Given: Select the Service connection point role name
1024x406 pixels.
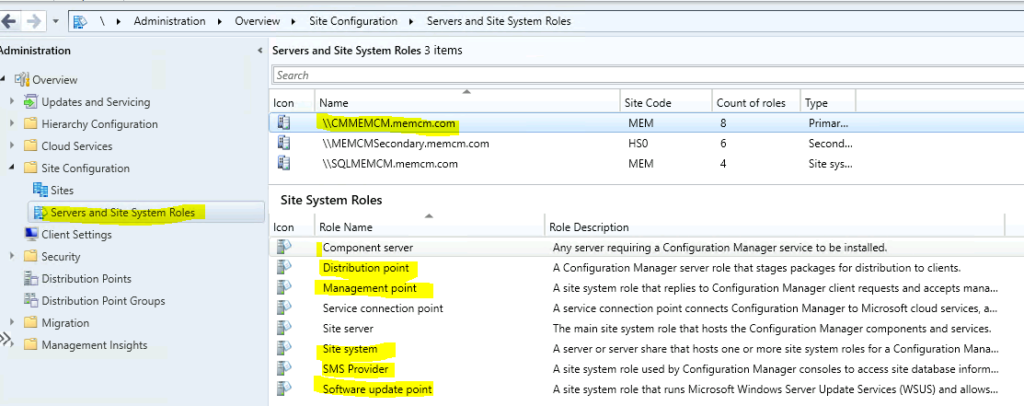Looking at the screenshot, I should (383, 308).
